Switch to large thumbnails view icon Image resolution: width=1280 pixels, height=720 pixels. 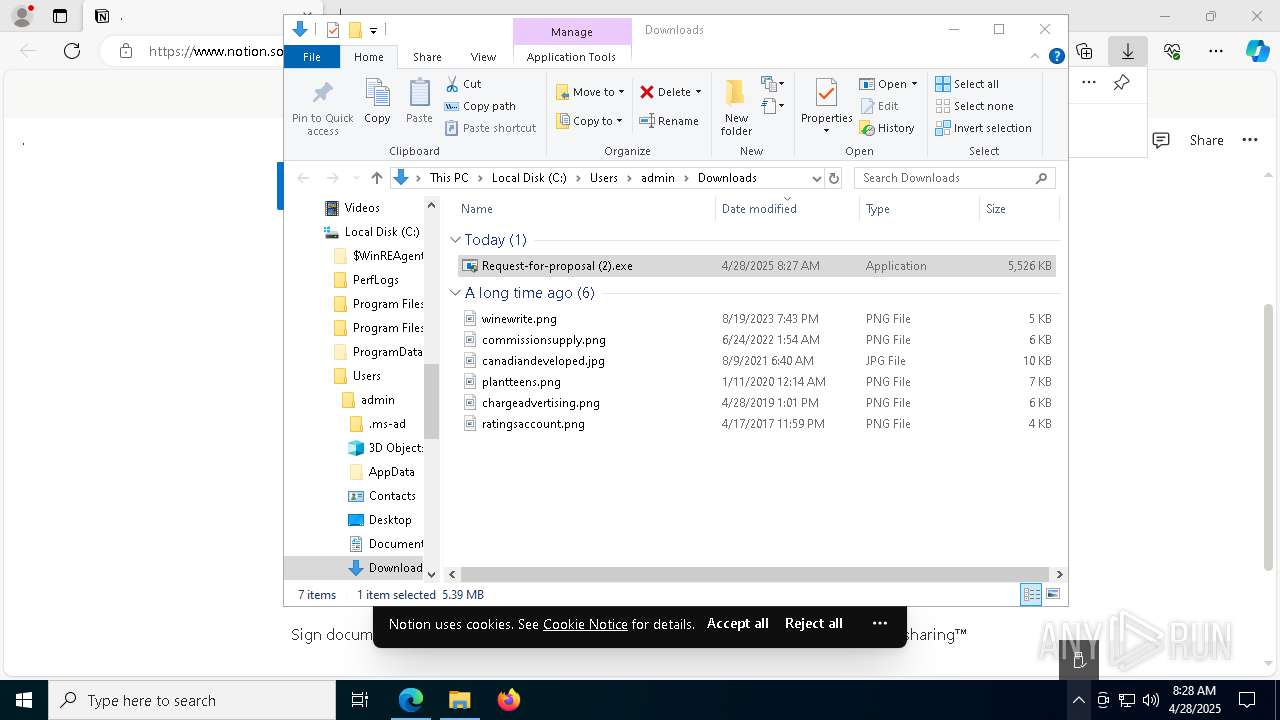click(x=1052, y=595)
